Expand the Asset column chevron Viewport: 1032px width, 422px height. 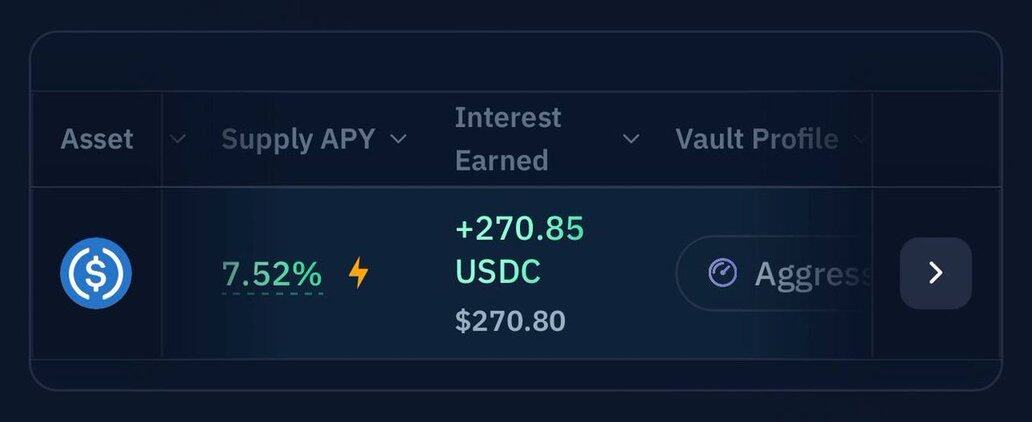178,139
